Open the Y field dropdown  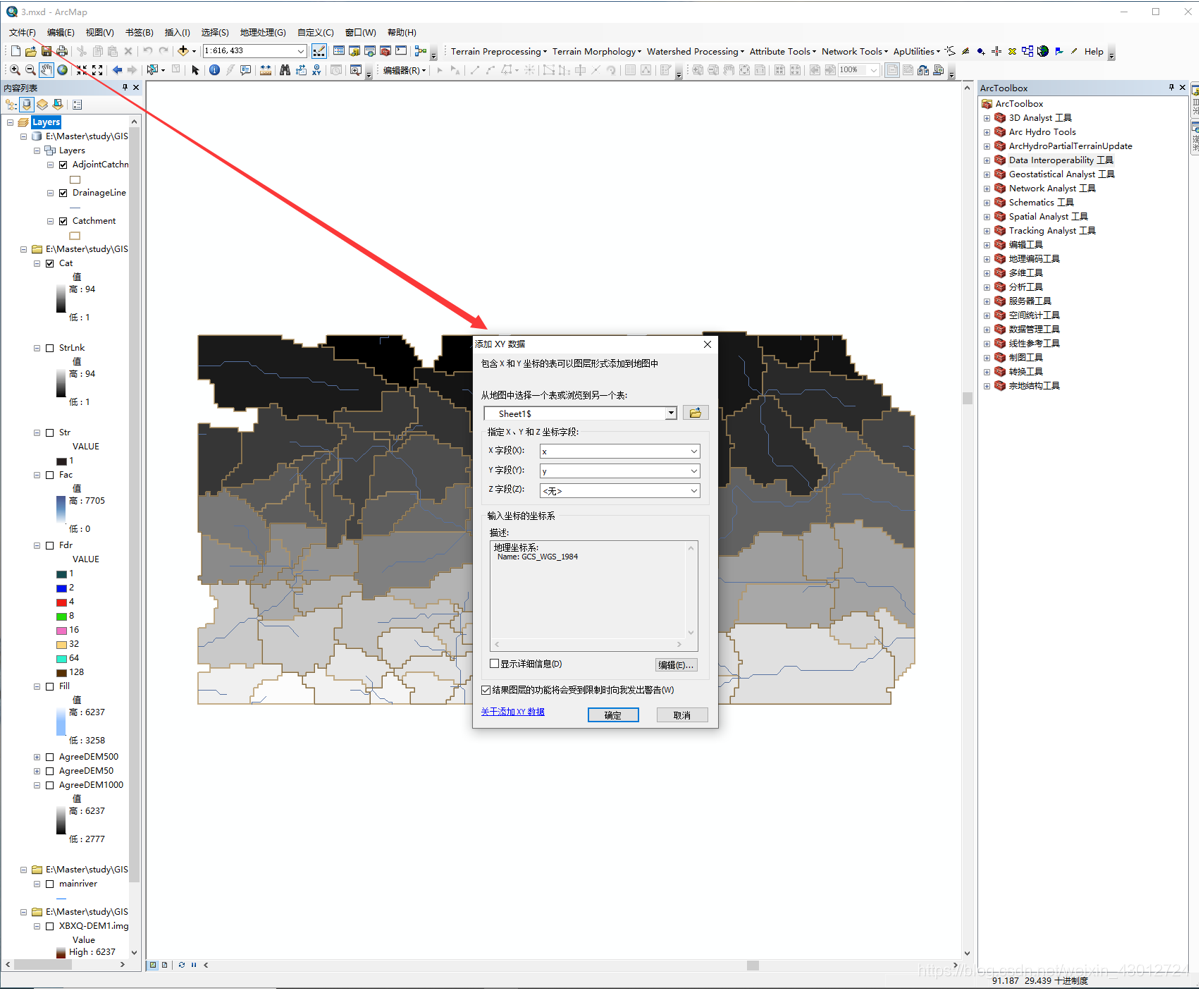pos(694,470)
